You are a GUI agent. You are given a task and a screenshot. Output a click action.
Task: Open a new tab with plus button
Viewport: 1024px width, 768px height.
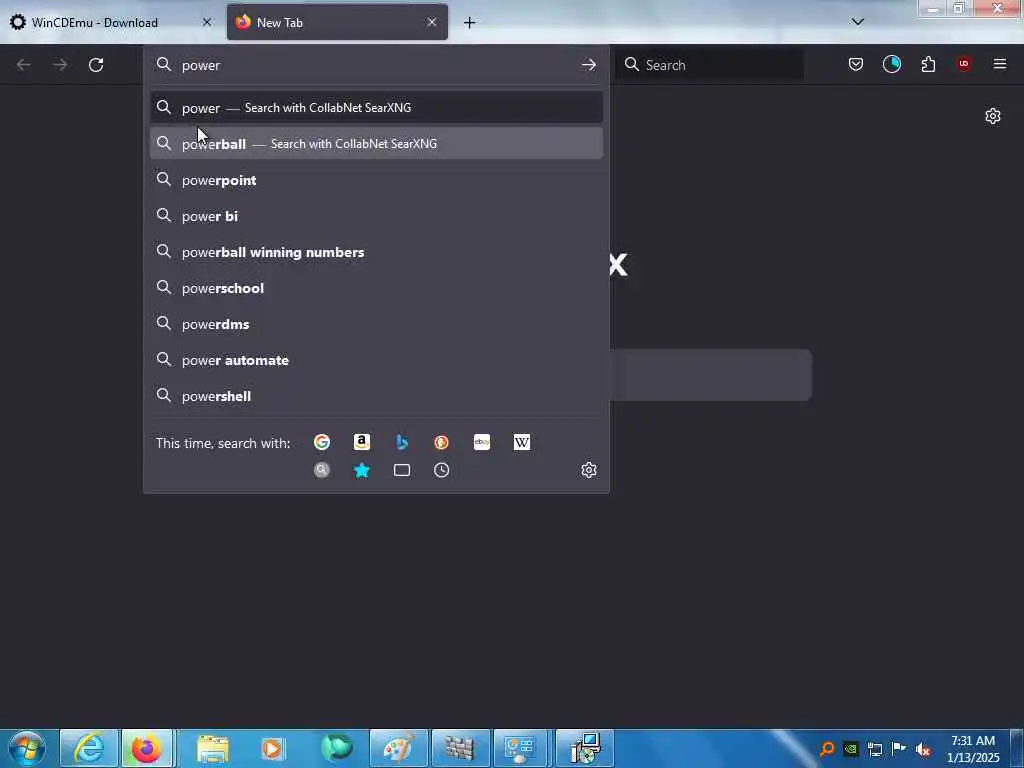pyautogui.click(x=470, y=23)
